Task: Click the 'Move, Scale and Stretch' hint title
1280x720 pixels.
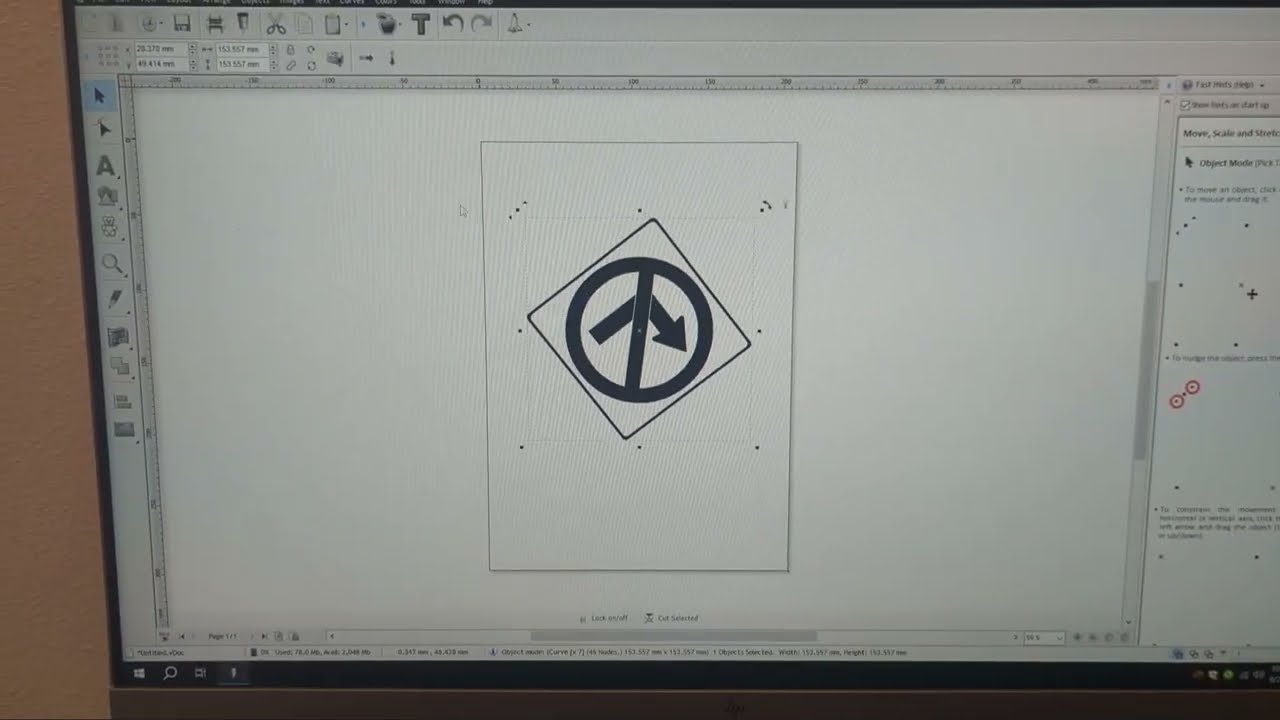Action: 1231,133
